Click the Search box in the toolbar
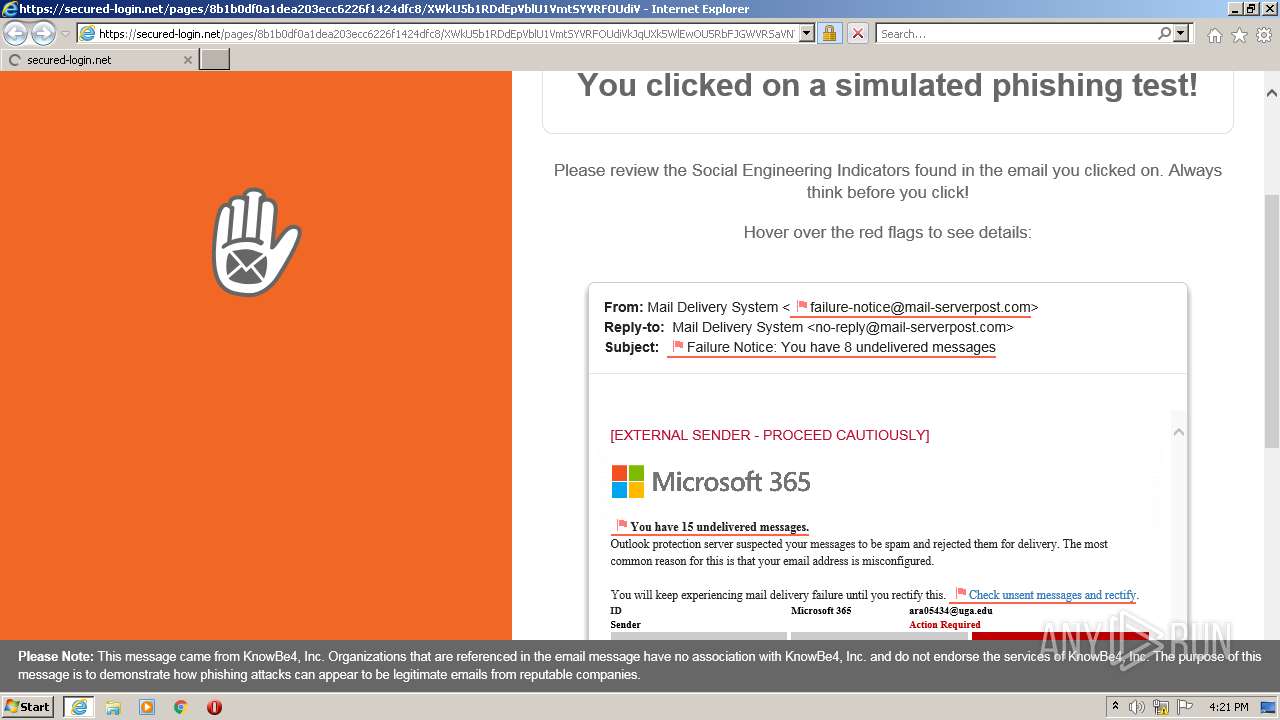 point(1015,34)
